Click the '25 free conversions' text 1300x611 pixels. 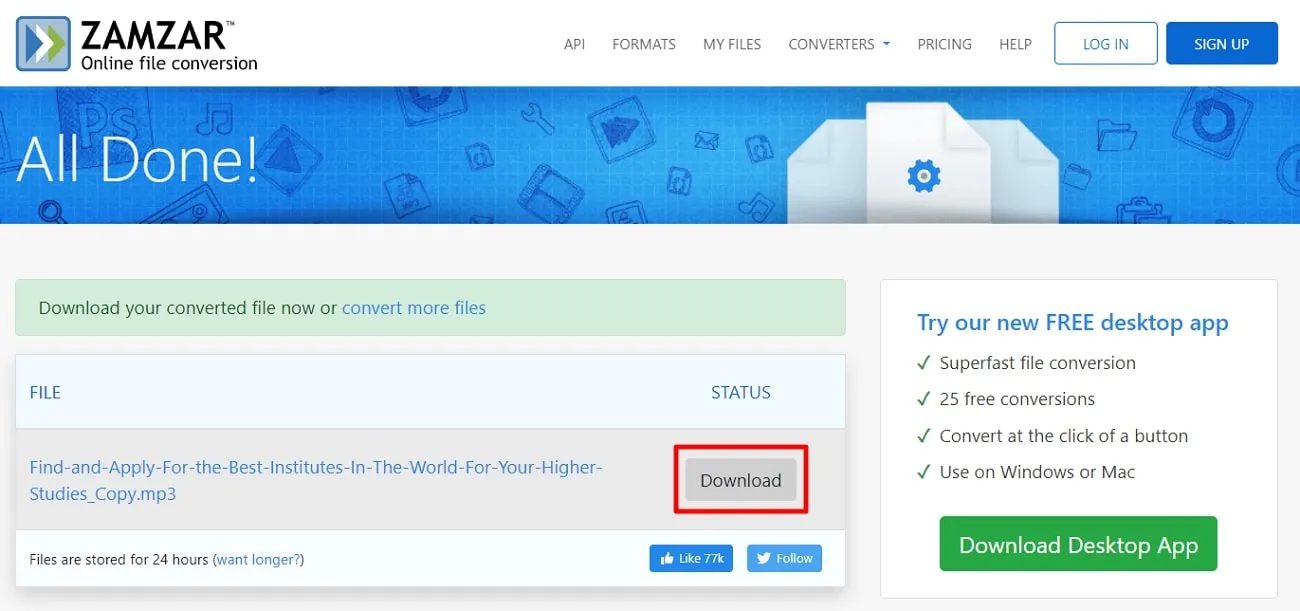click(x=1017, y=399)
